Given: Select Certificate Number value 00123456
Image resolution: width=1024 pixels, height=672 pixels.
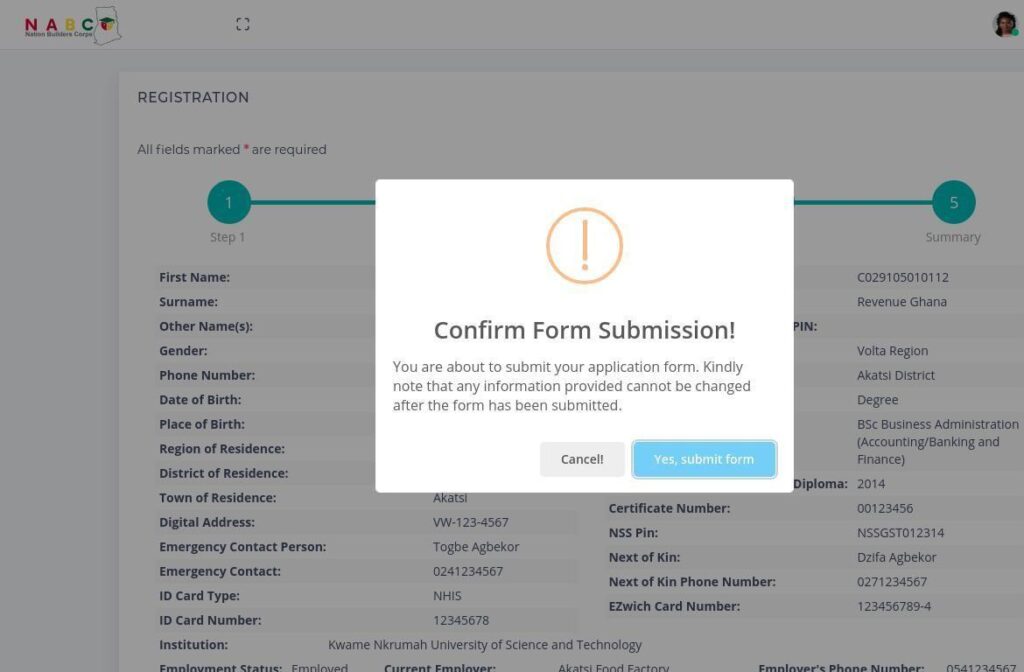Looking at the screenshot, I should click(x=885, y=509).
